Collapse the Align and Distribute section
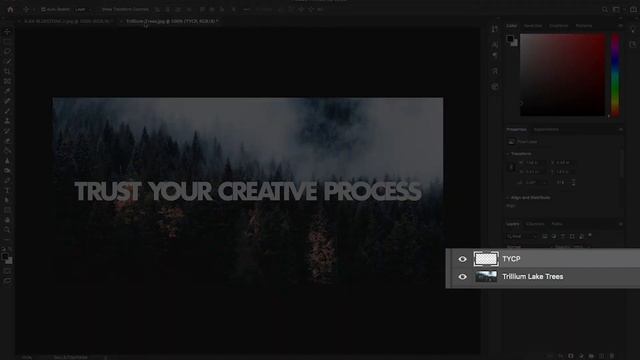 coord(508,198)
